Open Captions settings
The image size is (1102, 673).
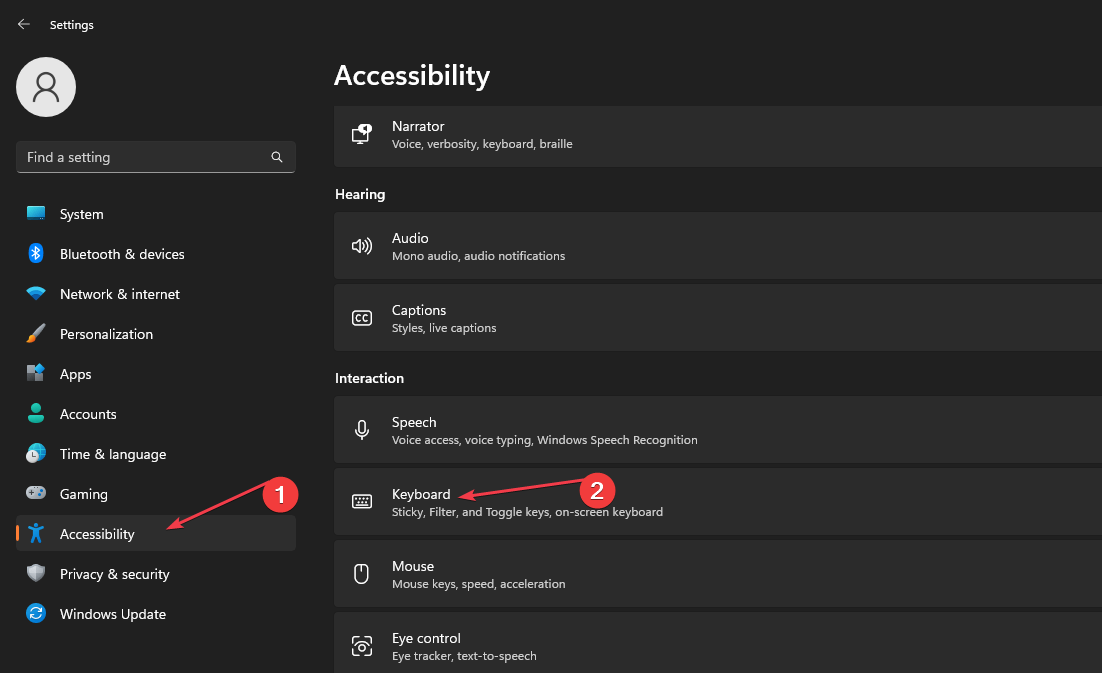click(x=718, y=318)
